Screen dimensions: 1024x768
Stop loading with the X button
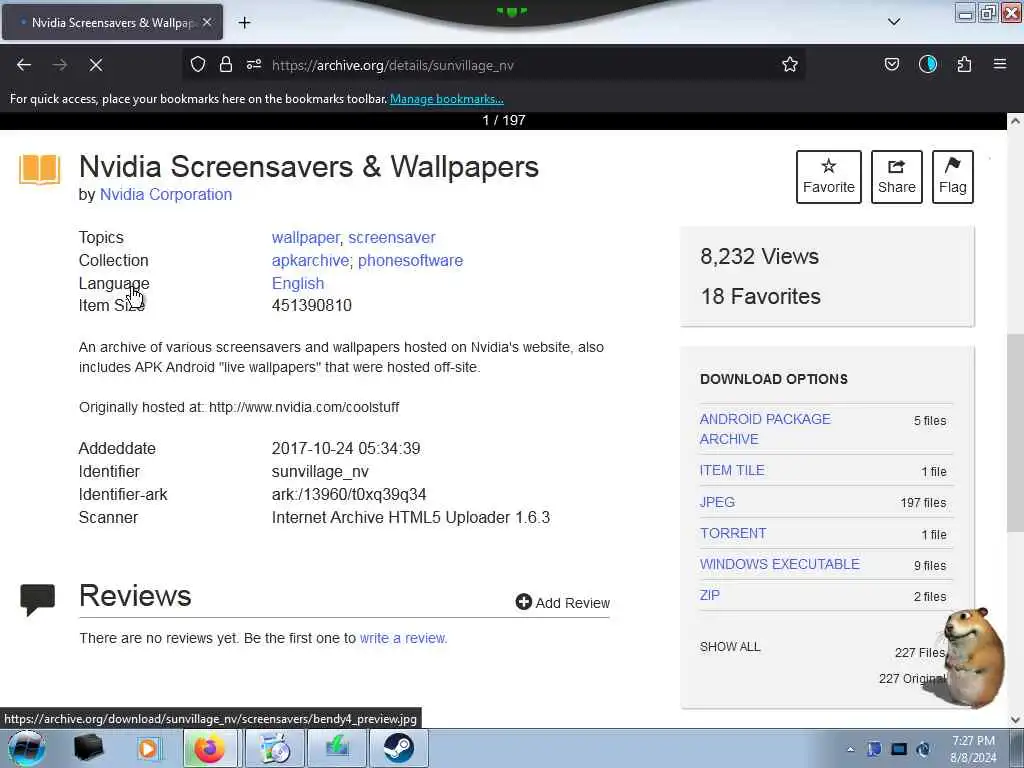click(95, 65)
